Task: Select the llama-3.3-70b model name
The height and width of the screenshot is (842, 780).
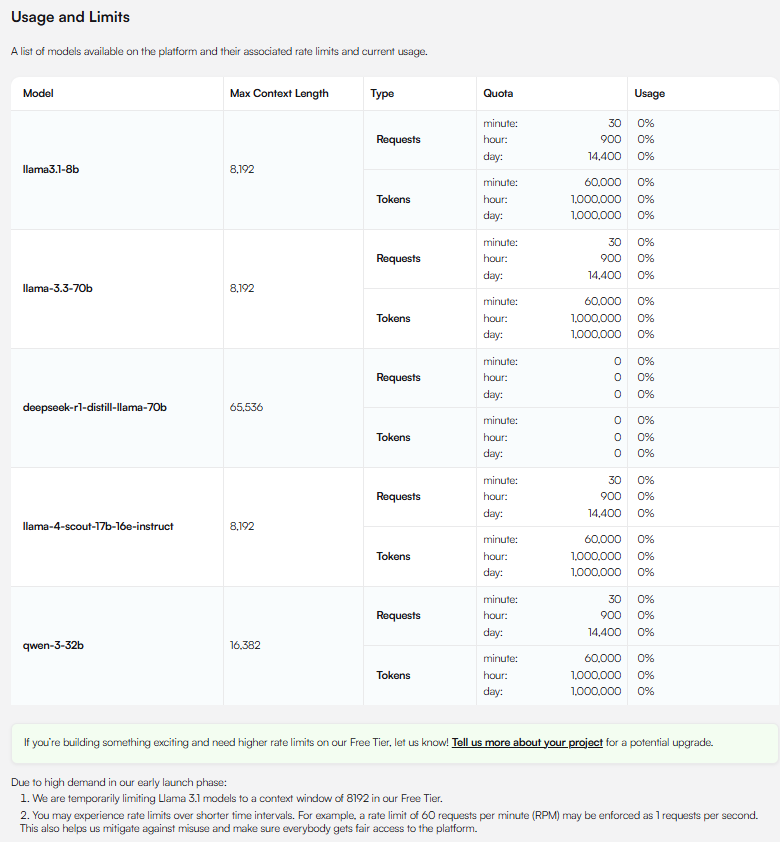Action: point(57,289)
